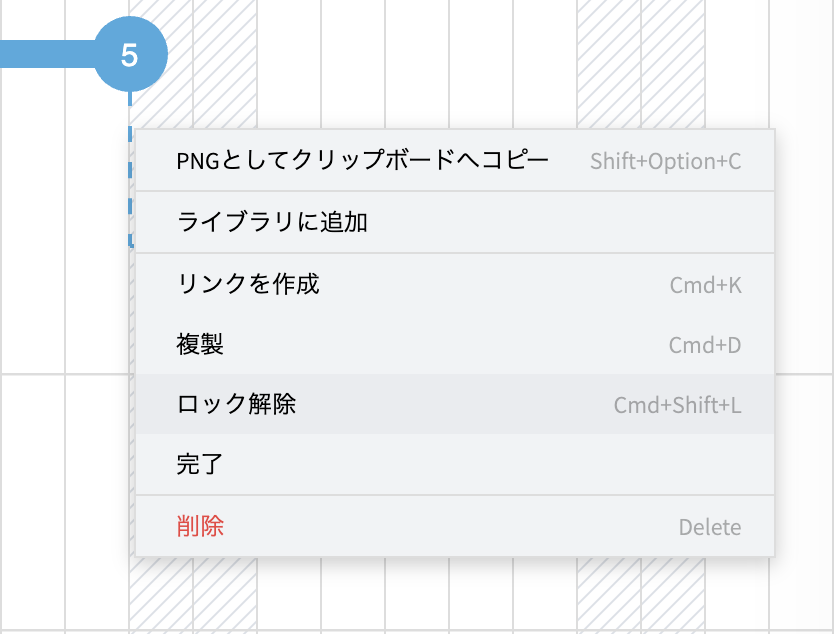Click hatched column right of marker 5

click(224, 60)
